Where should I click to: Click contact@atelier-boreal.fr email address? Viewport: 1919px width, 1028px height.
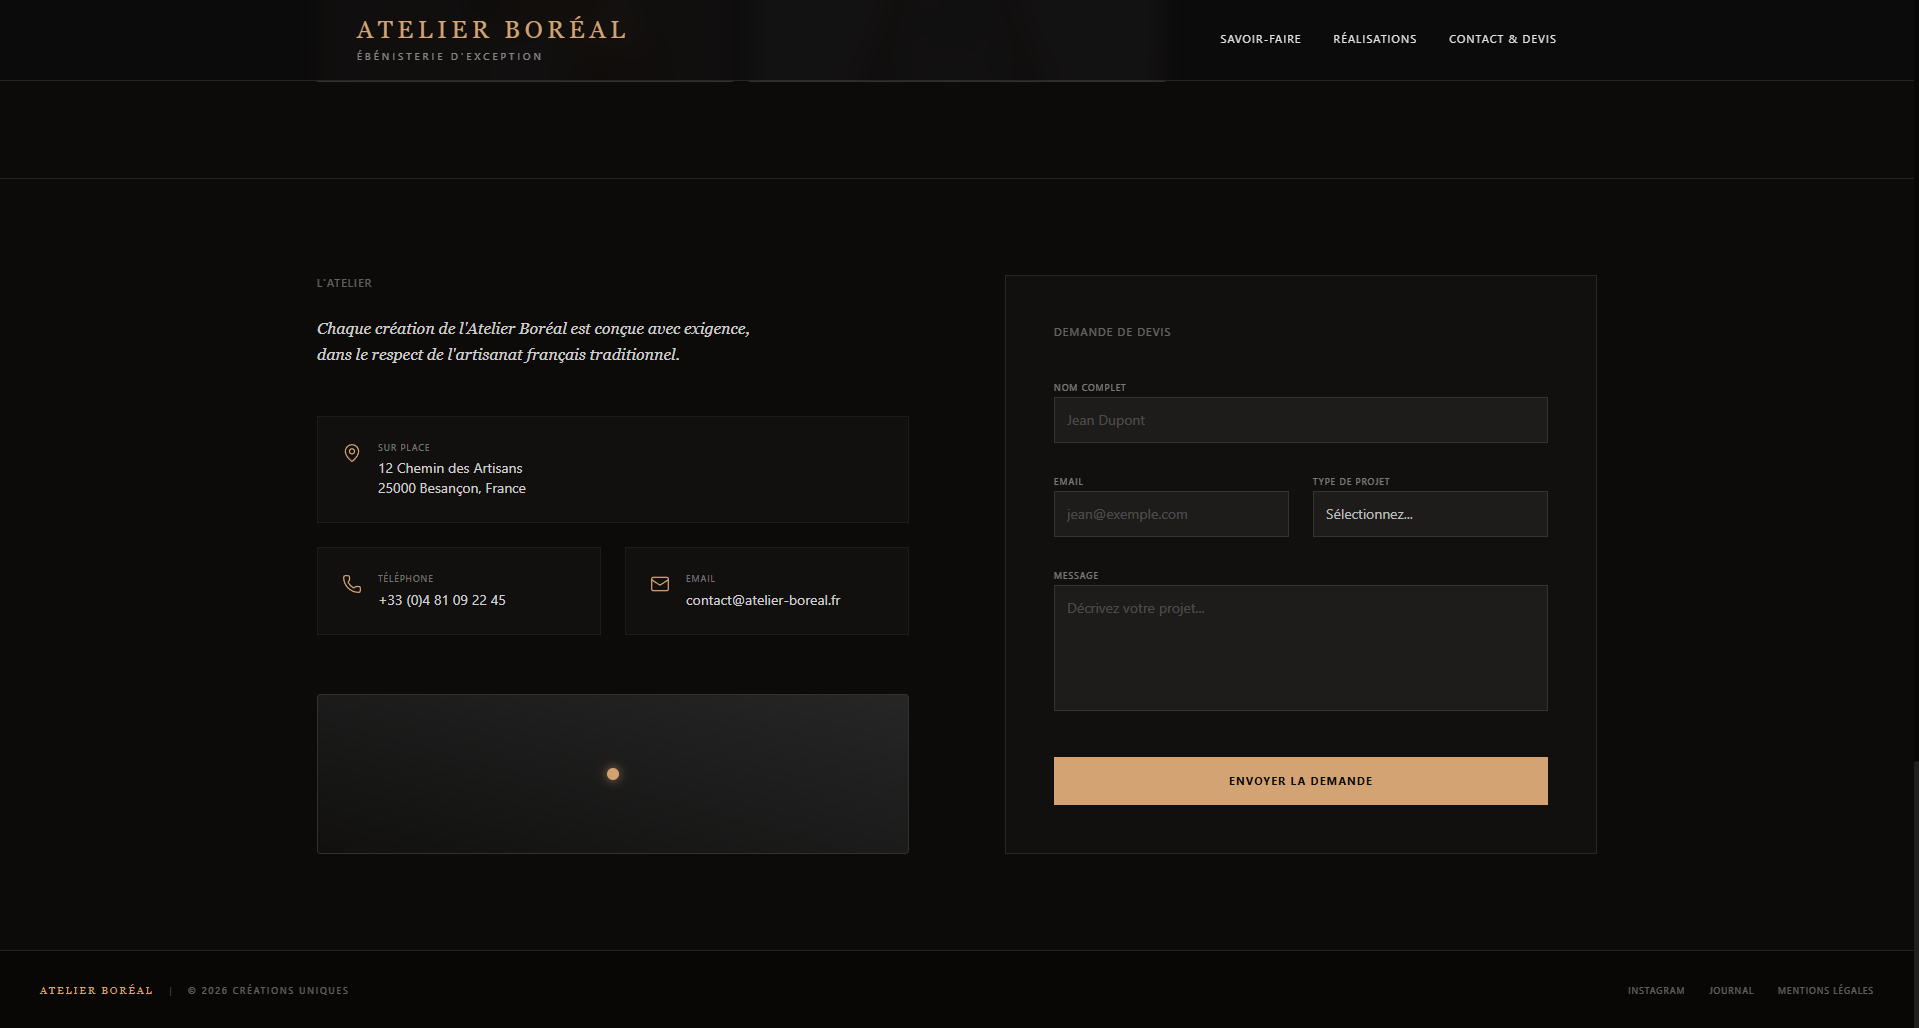pos(763,600)
